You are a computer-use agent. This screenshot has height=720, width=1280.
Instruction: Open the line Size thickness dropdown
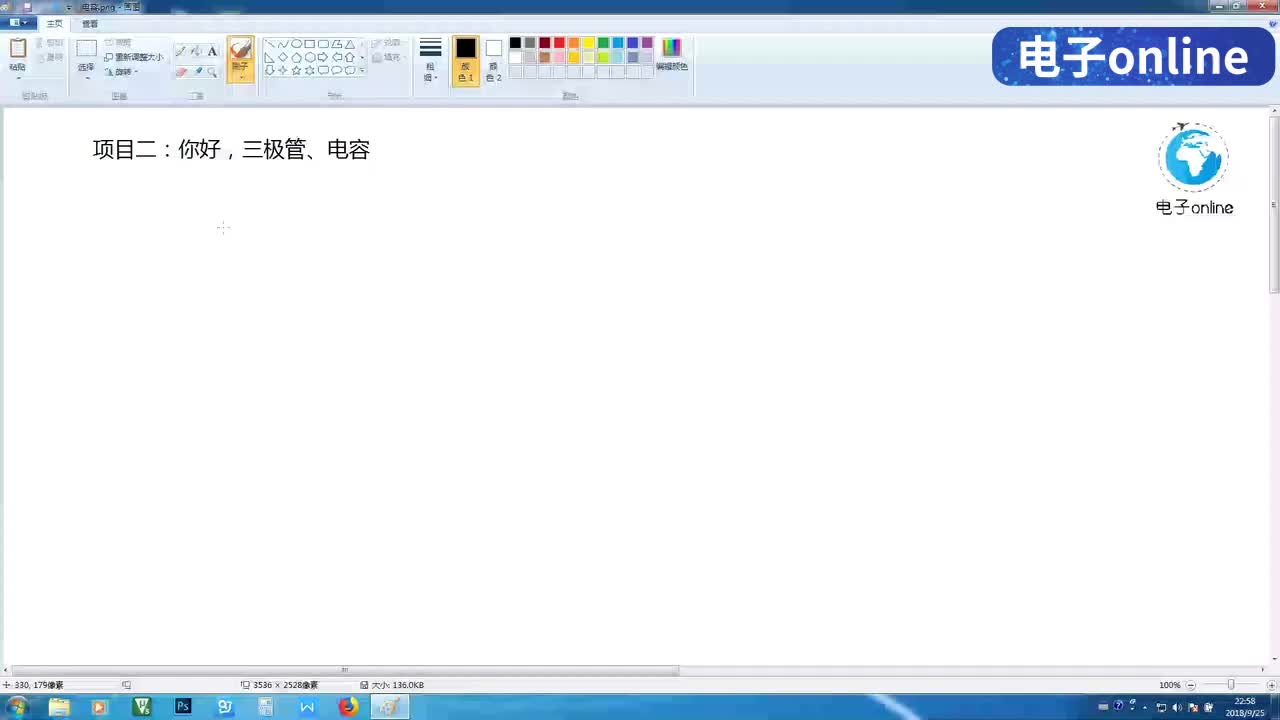point(430,60)
